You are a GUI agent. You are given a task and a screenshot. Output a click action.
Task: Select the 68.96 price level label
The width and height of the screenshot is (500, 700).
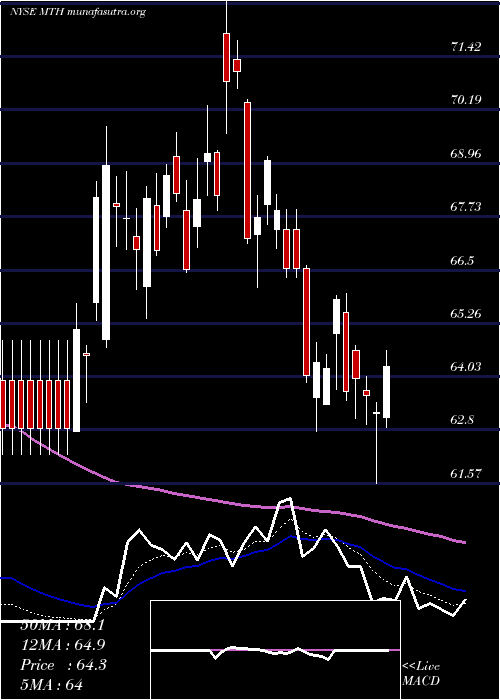[466, 154]
